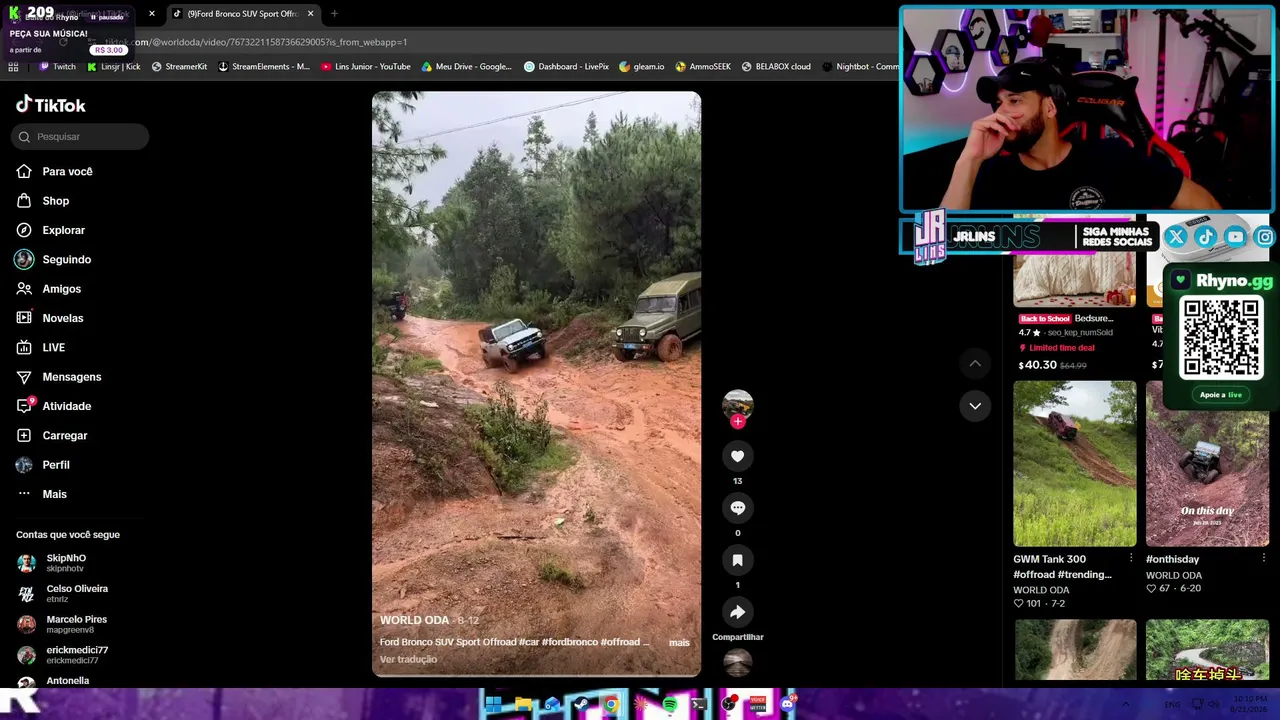The width and height of the screenshot is (1280, 720).
Task: Open the StreamerKit bookmark
Action: [x=179, y=67]
